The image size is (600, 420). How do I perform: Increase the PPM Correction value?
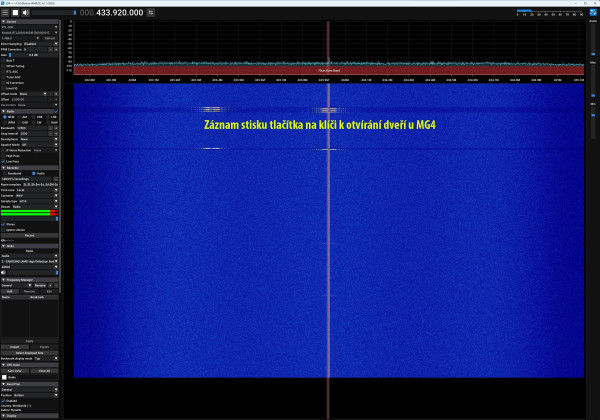[x=56, y=49]
